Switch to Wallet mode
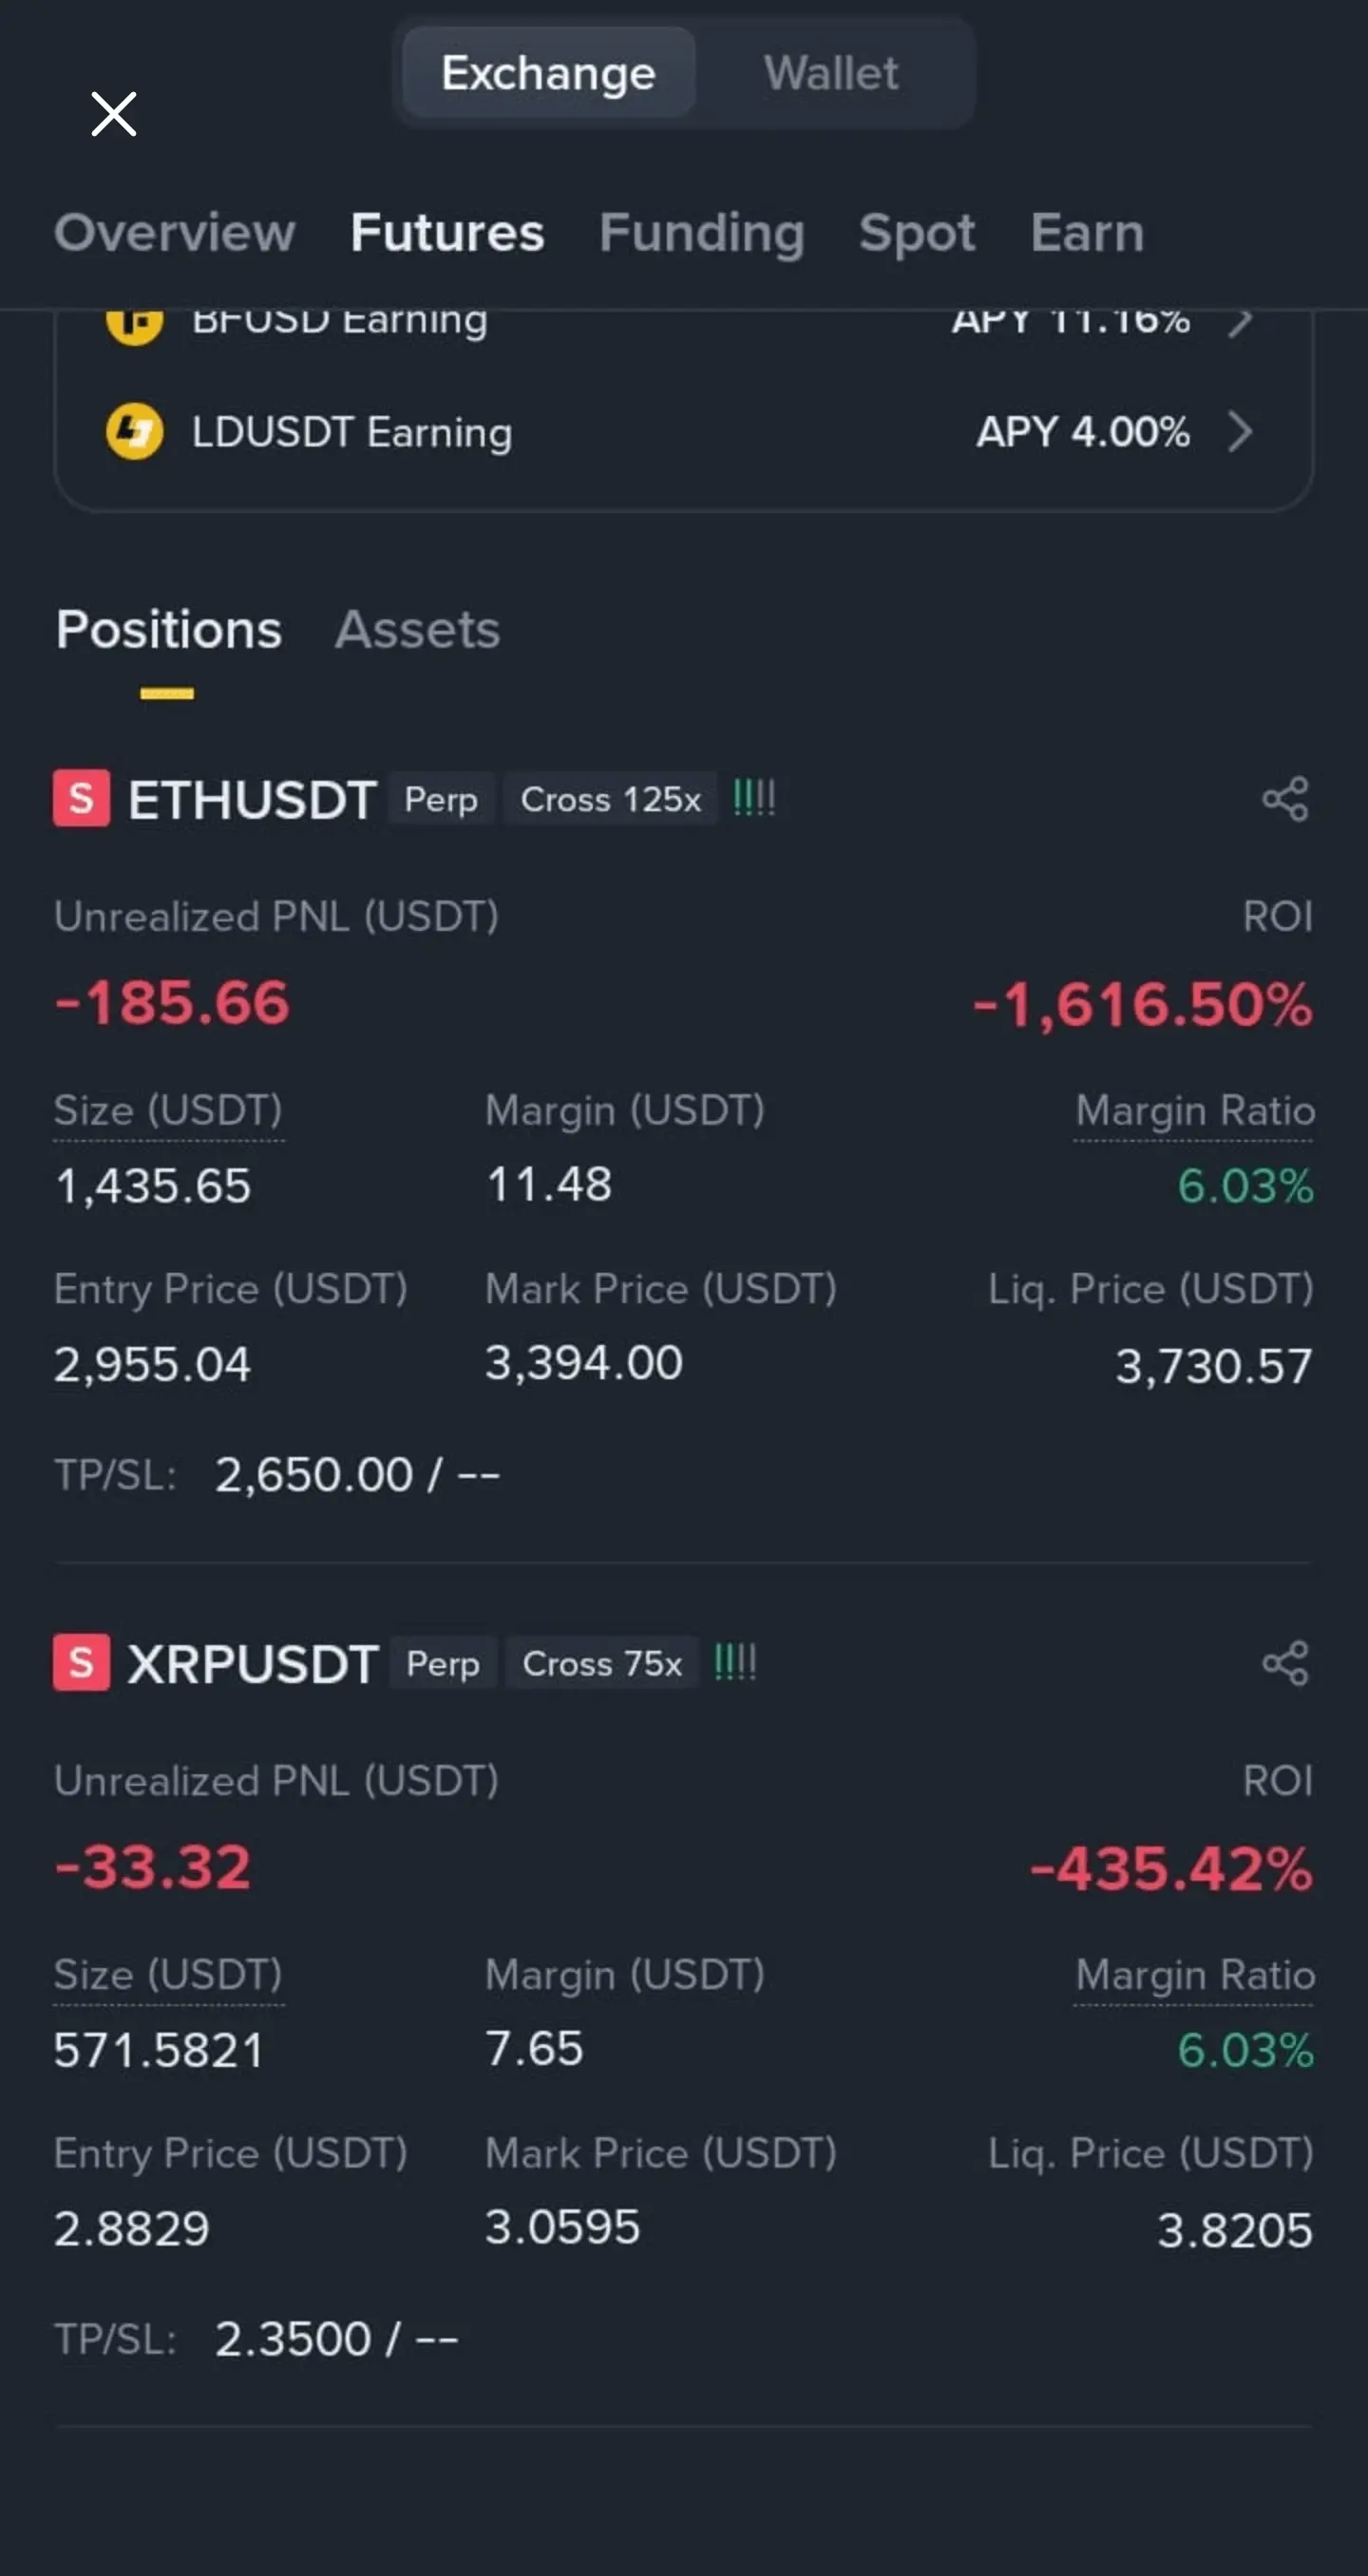The image size is (1368, 2576). [x=831, y=73]
